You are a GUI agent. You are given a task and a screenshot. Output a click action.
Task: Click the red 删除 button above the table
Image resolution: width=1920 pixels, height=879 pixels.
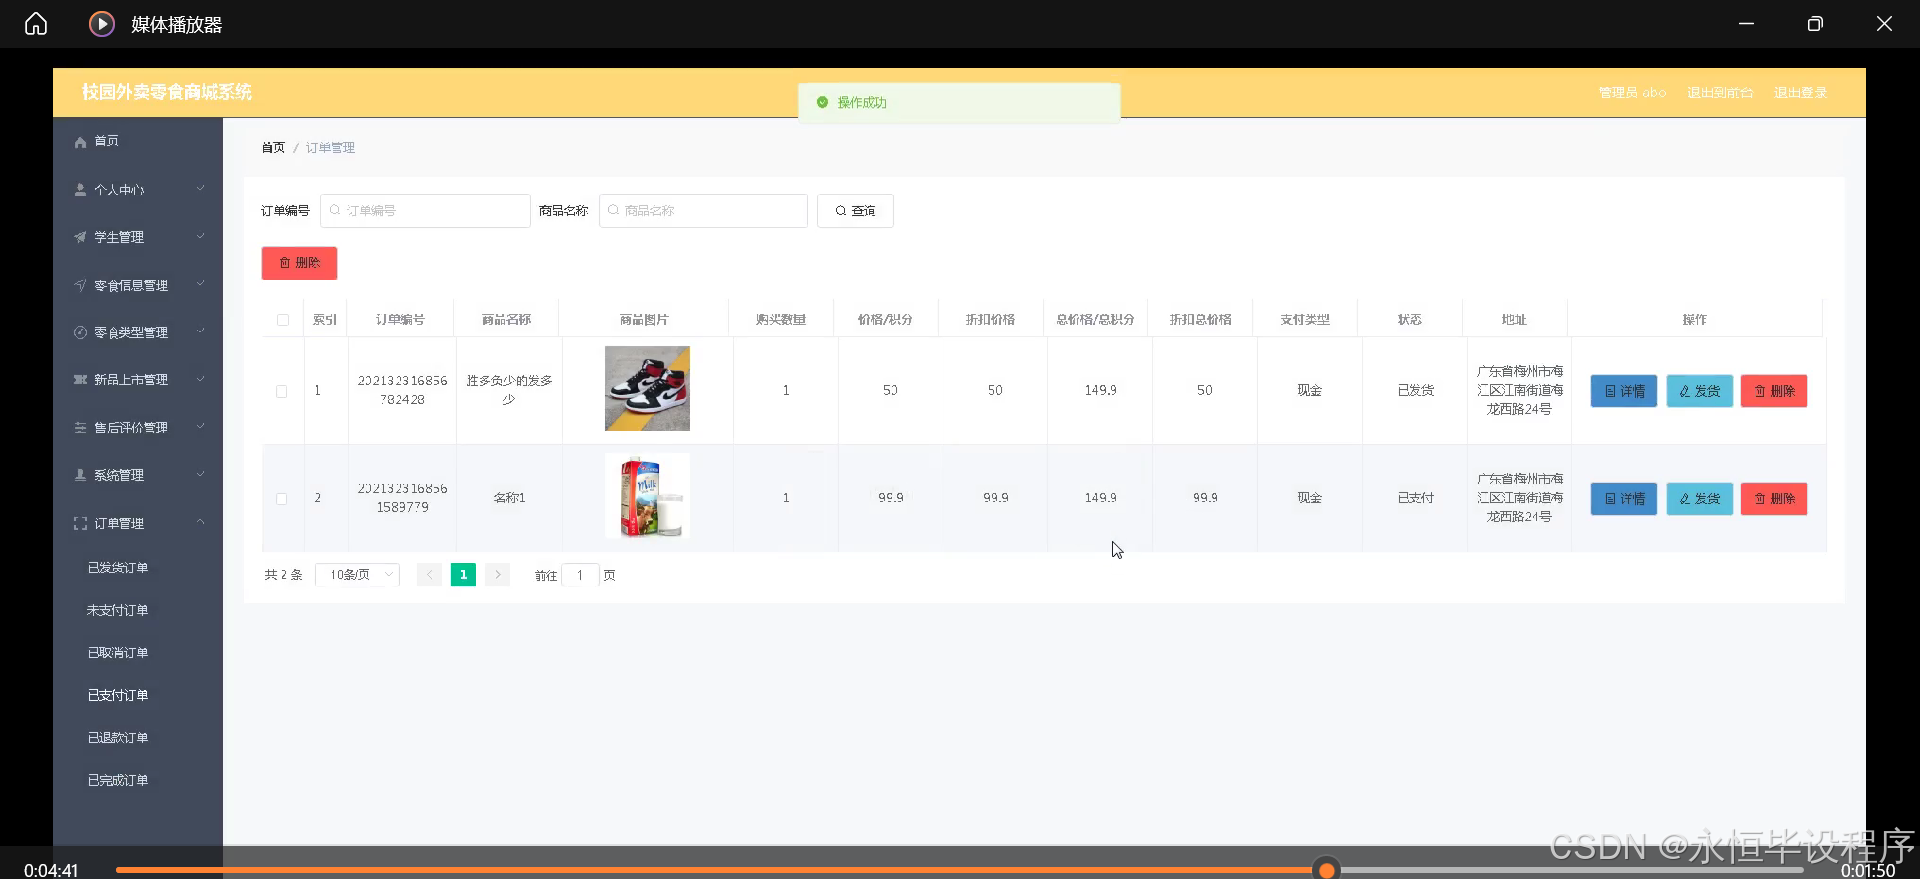(299, 263)
